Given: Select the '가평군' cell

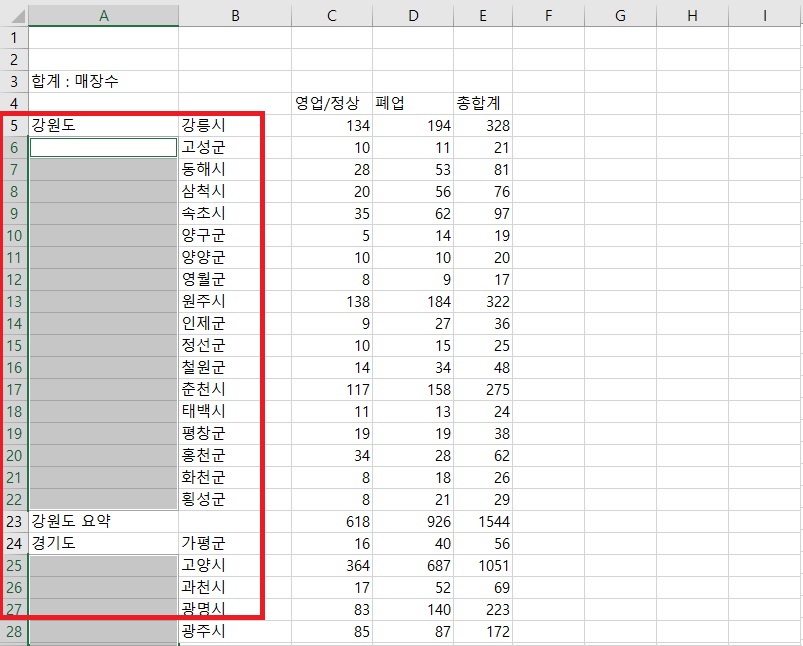Looking at the screenshot, I should point(235,544).
